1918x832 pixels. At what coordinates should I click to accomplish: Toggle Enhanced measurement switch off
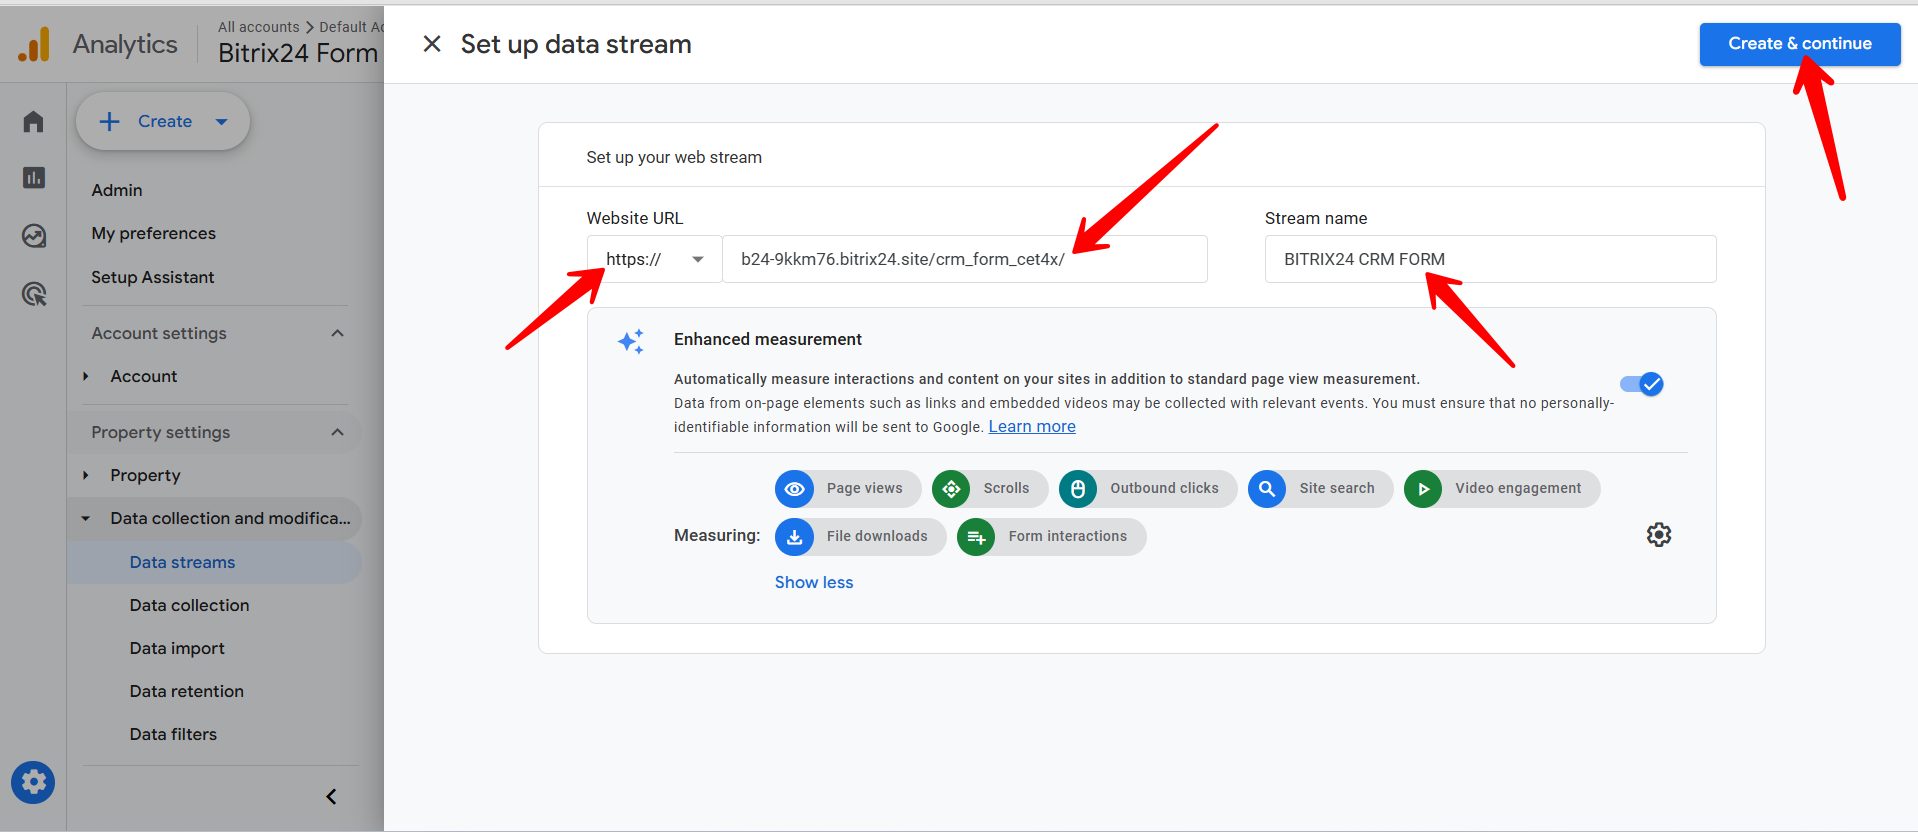[1641, 384]
